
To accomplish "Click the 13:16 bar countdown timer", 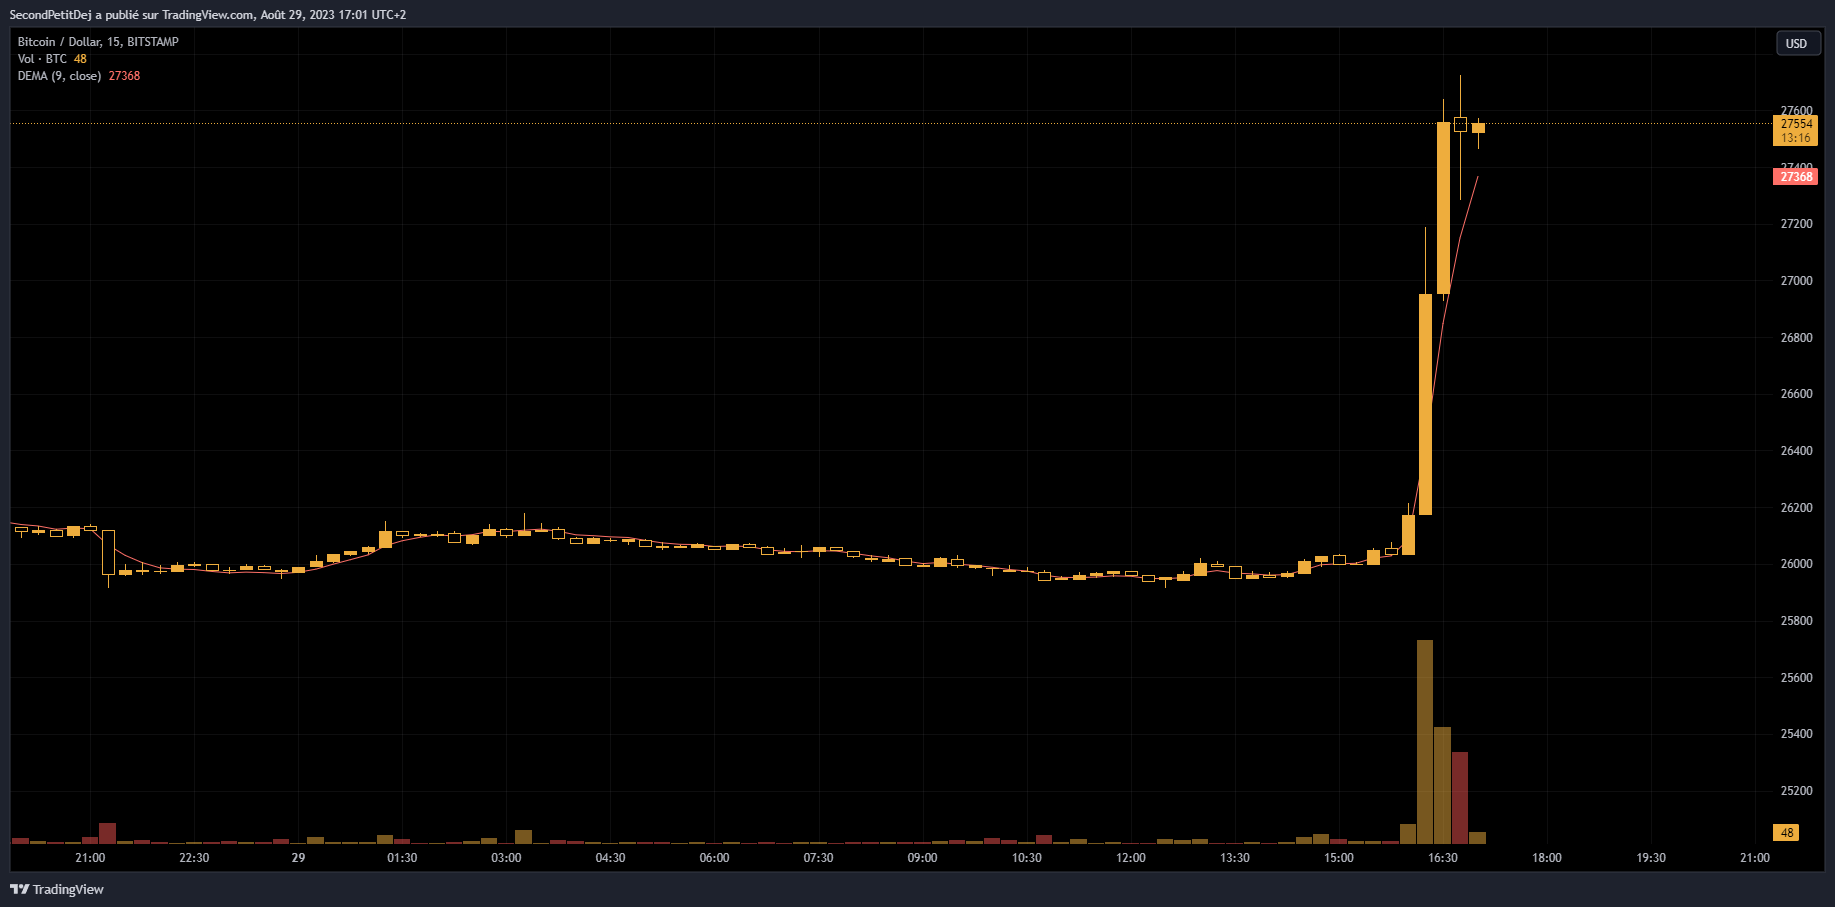I will (1797, 137).
